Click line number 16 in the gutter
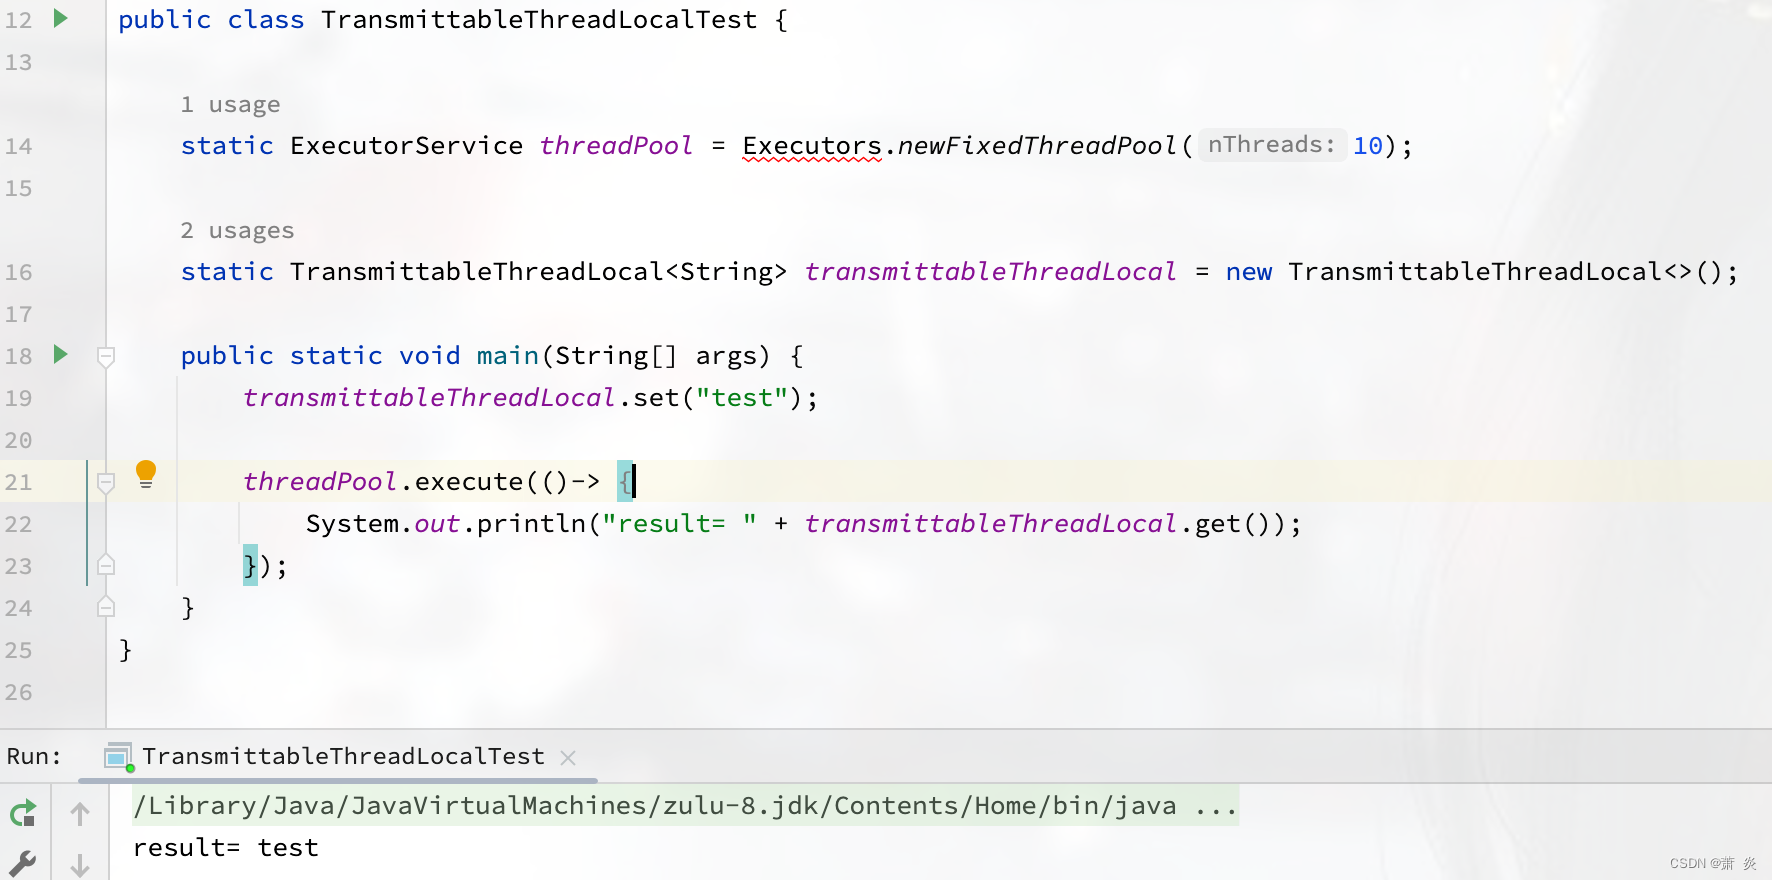Image resolution: width=1772 pixels, height=880 pixels. pos(19,272)
